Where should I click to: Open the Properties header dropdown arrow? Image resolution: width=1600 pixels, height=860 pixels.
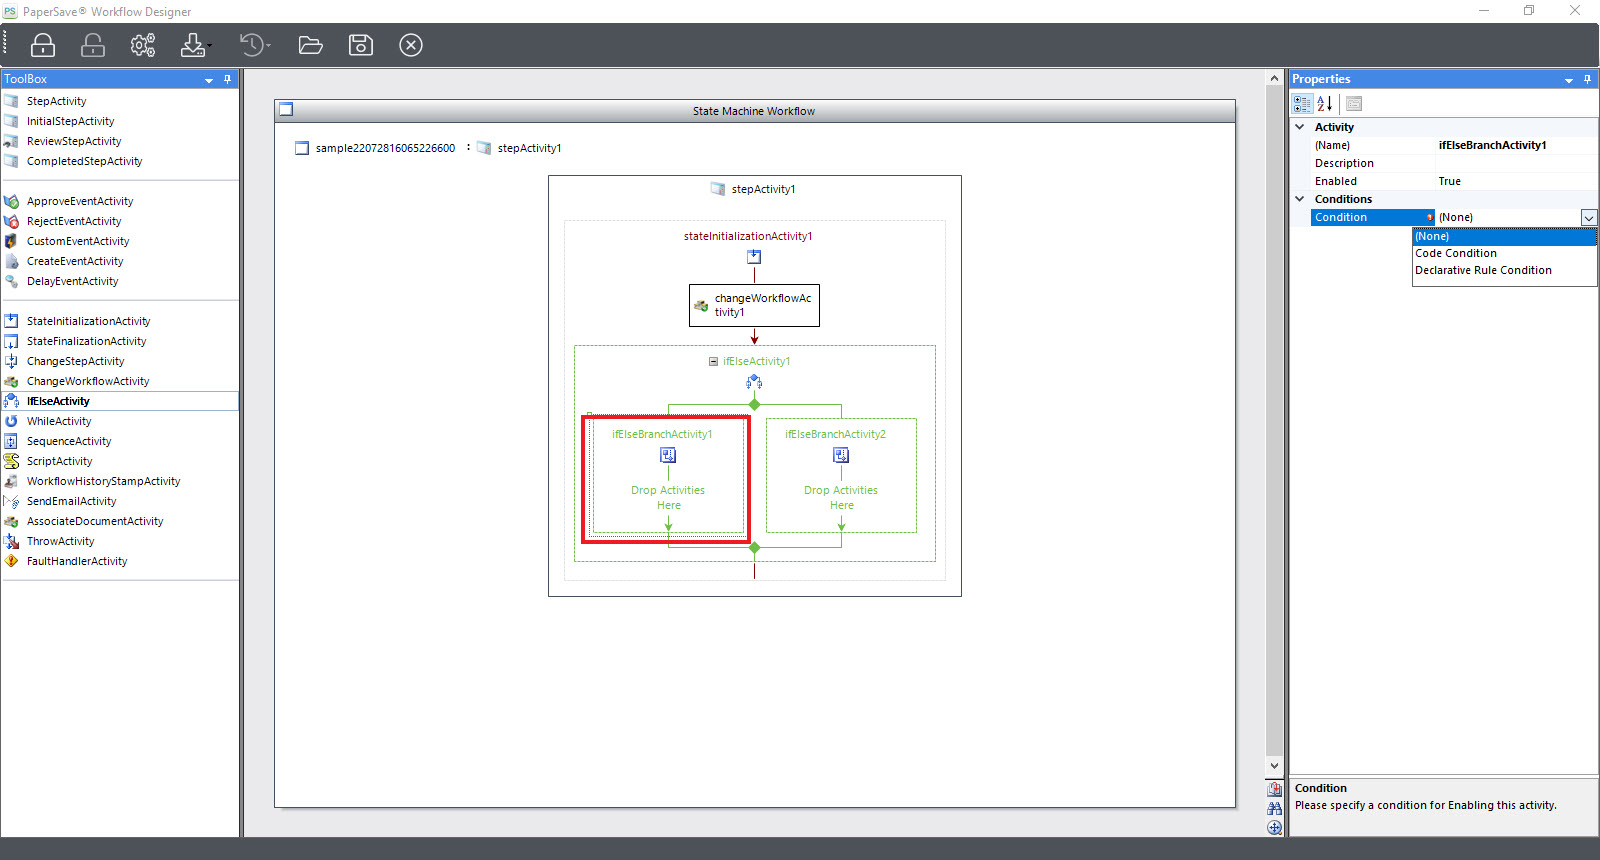pyautogui.click(x=1568, y=80)
